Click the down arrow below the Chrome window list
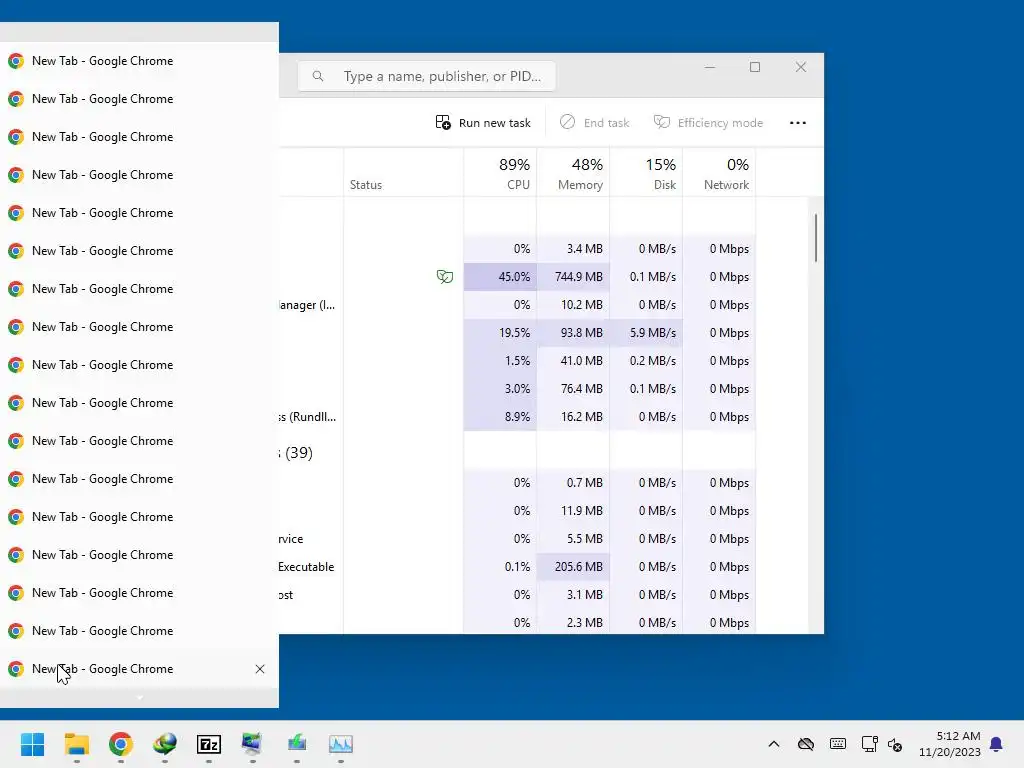The image size is (1024, 768). point(139,697)
